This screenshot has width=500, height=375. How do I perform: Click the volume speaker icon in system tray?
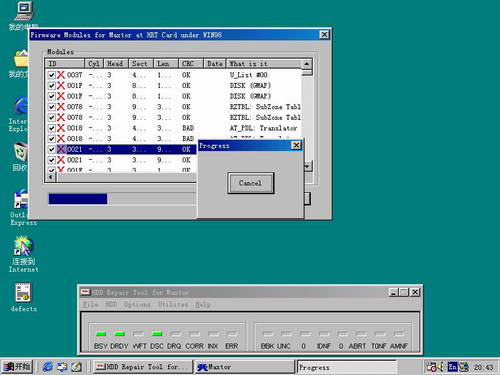pyautogui.click(x=440, y=367)
